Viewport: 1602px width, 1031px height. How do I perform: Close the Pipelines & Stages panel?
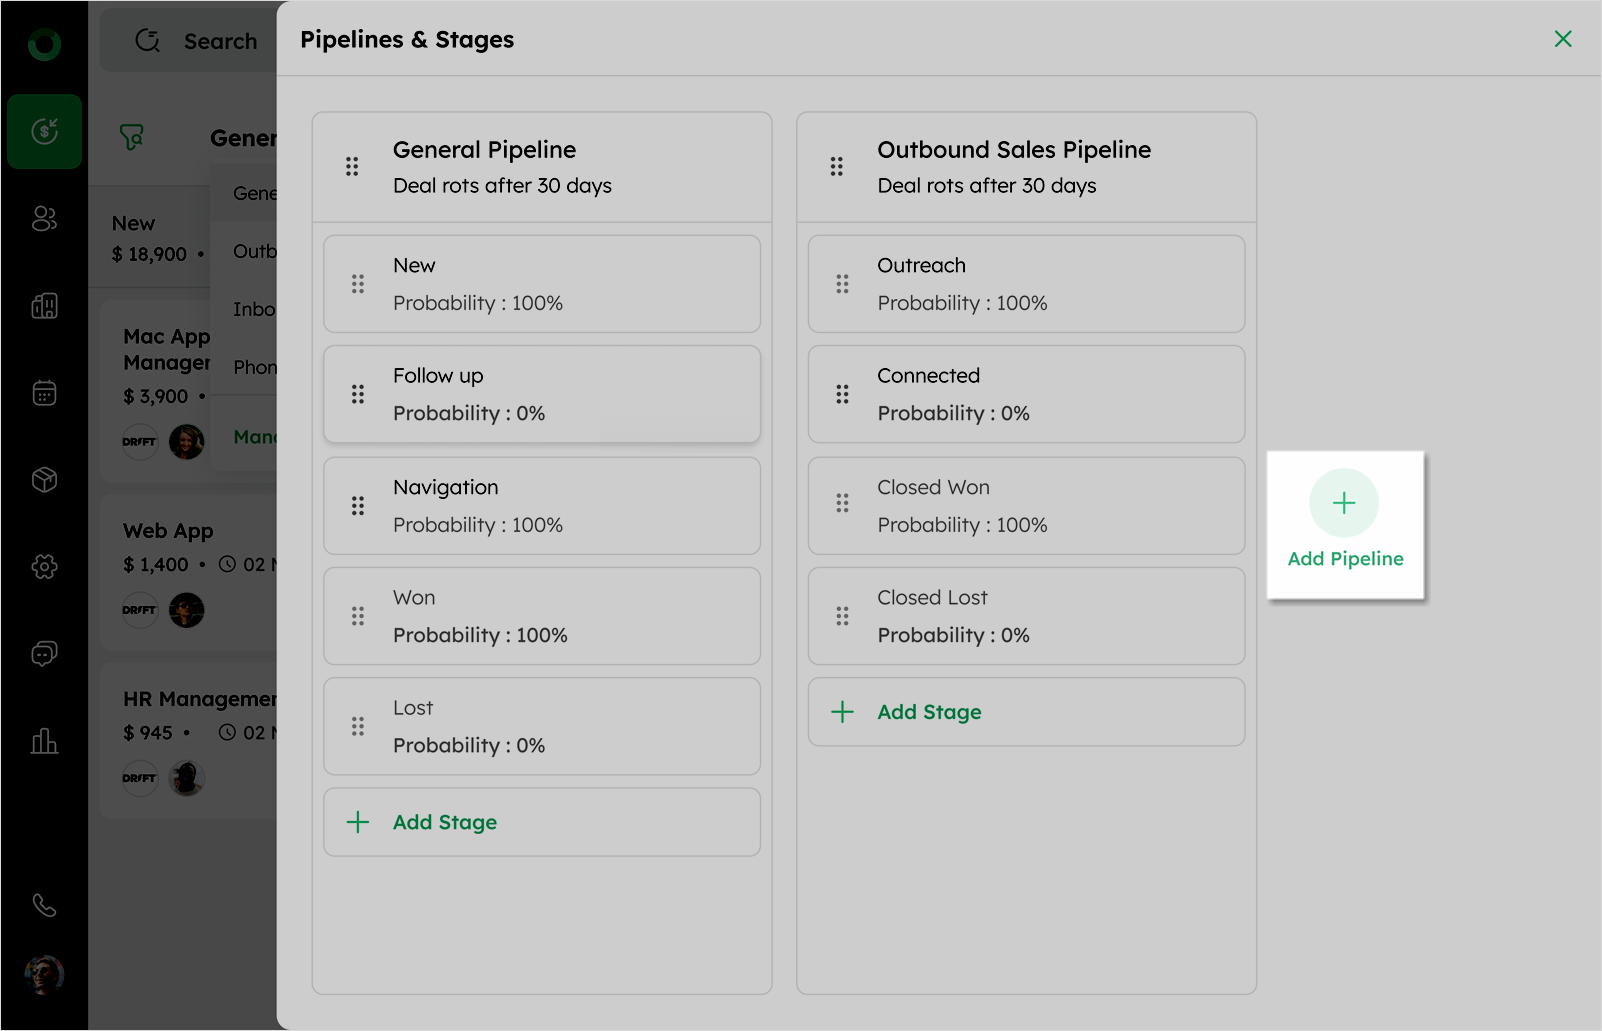[1563, 39]
